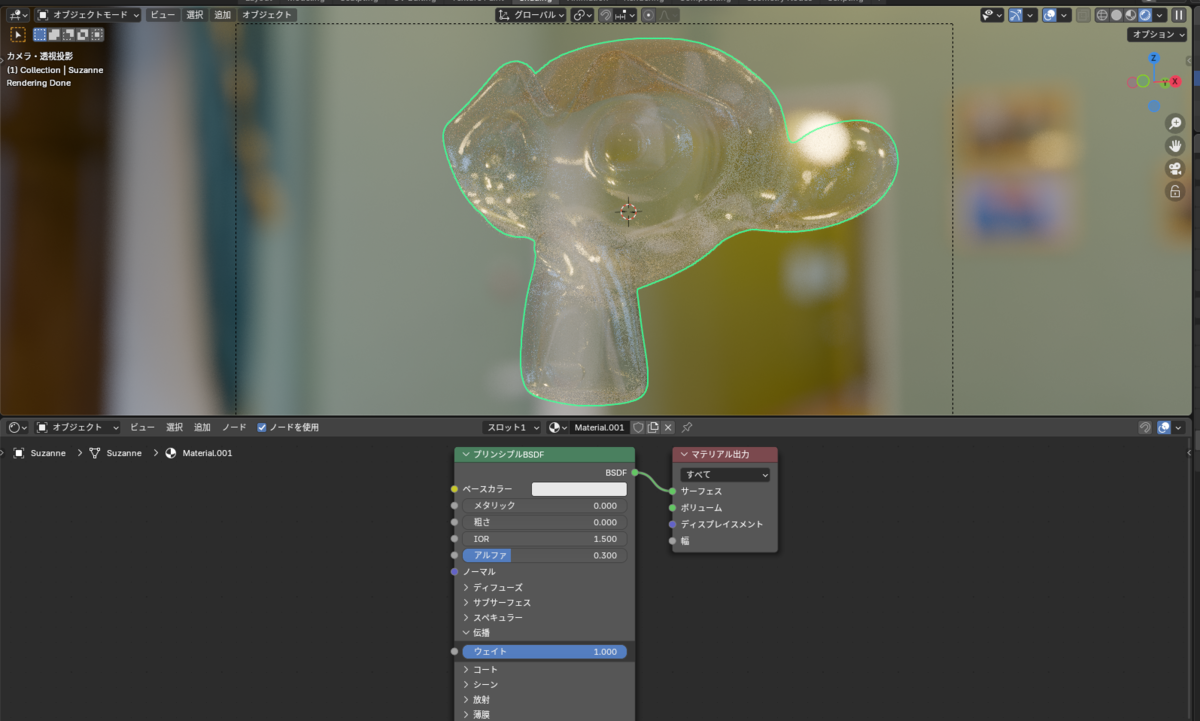Screen dimensions: 1200x721
Task: Pause the viewport render preview
Action: tap(1178, 15)
